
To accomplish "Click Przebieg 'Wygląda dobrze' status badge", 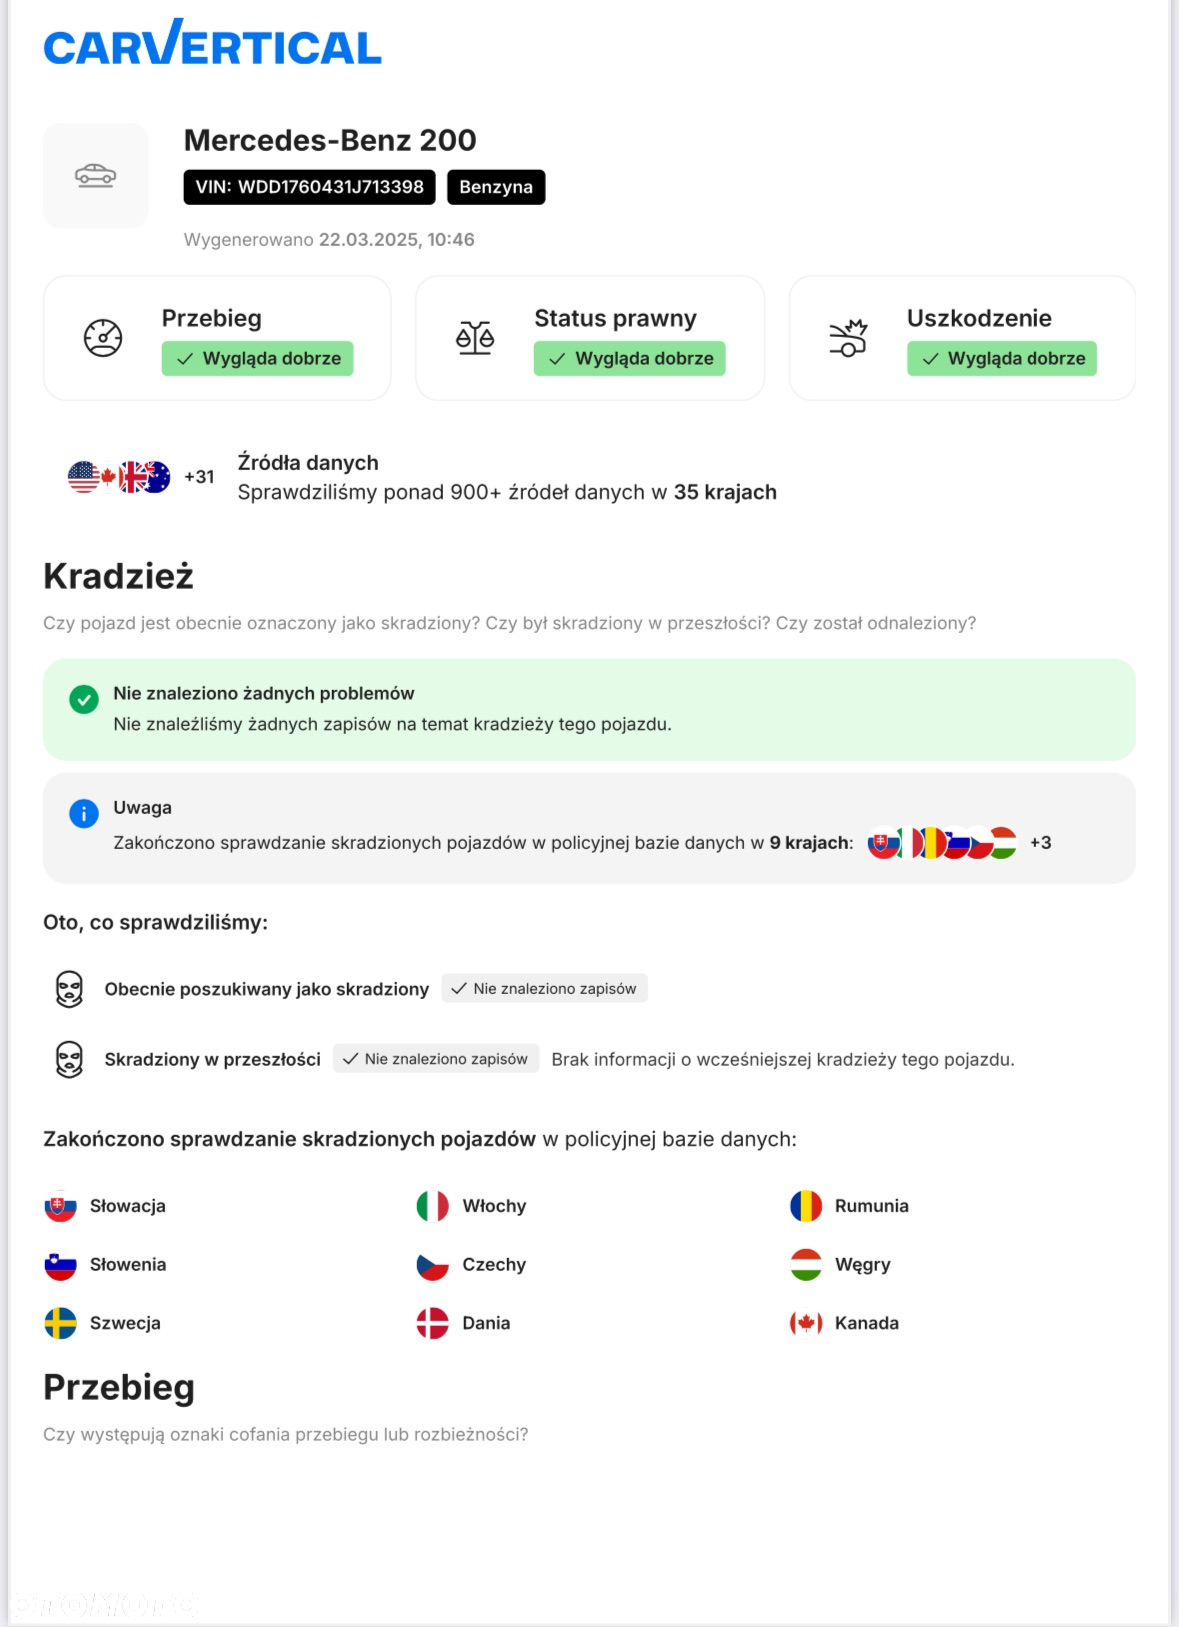I will pos(258,358).
